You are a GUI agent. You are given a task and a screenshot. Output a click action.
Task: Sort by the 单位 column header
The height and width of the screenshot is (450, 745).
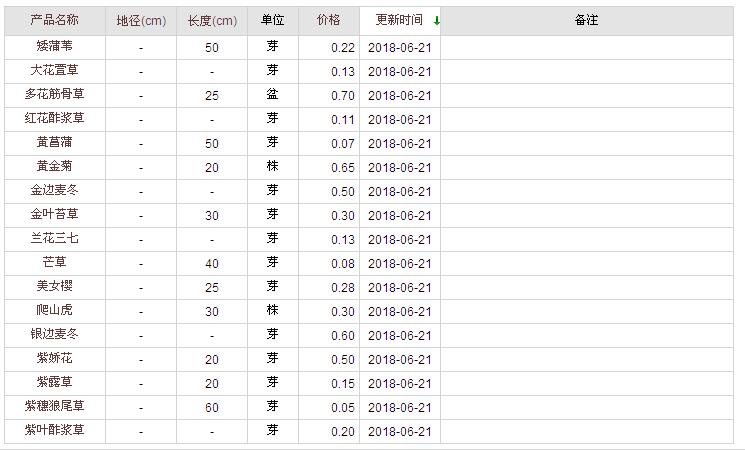pos(272,20)
